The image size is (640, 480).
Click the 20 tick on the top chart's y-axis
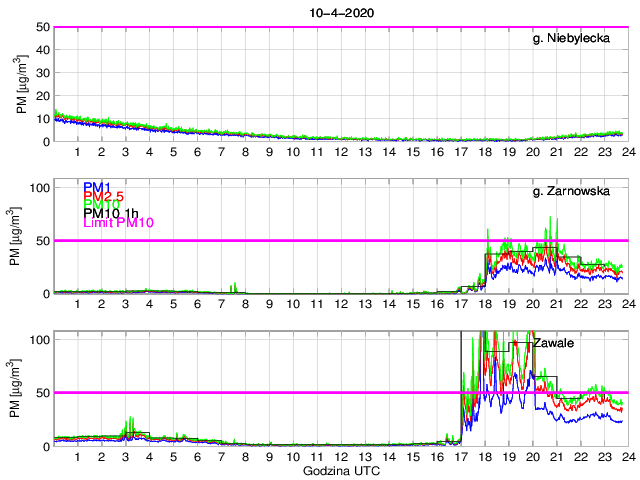tap(43, 96)
